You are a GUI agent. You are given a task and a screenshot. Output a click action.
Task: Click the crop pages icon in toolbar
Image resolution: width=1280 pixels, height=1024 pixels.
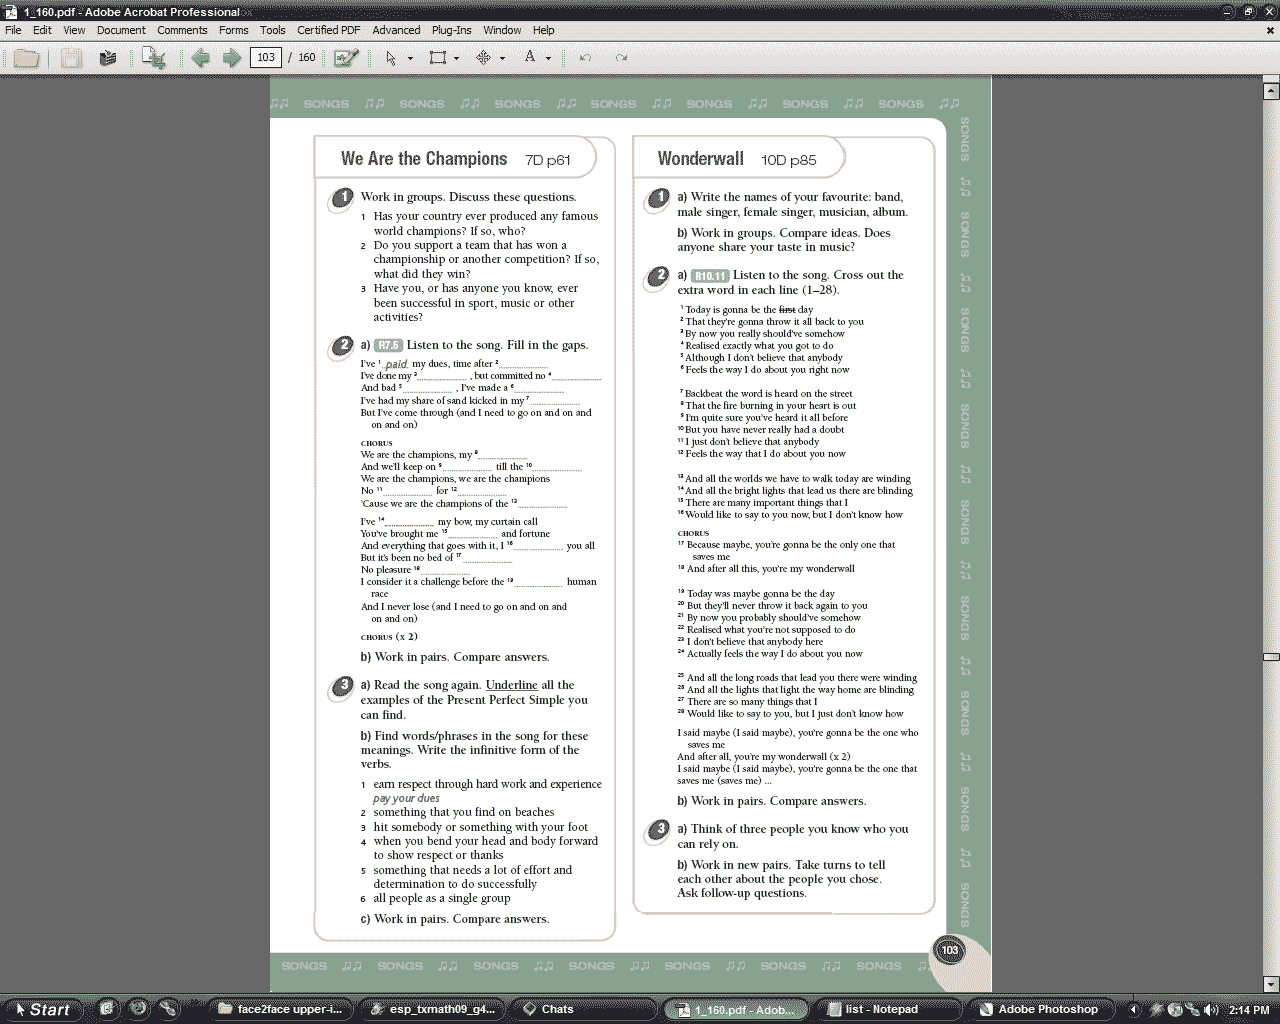coord(153,58)
